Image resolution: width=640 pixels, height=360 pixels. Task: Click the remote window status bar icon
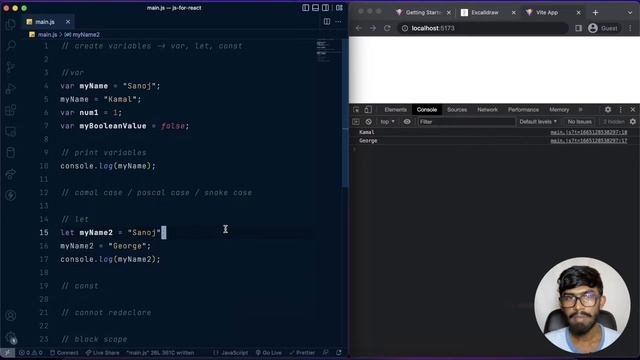click(7, 353)
